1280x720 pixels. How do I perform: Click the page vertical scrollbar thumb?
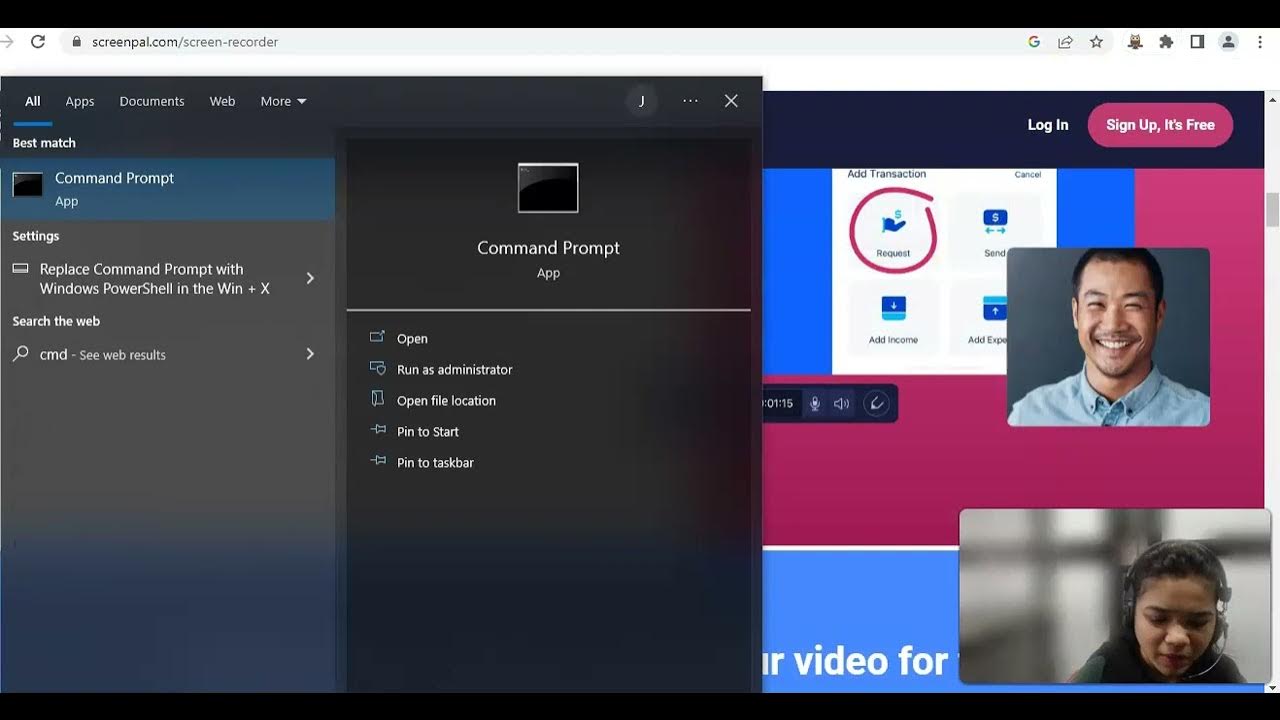pos(1273,209)
